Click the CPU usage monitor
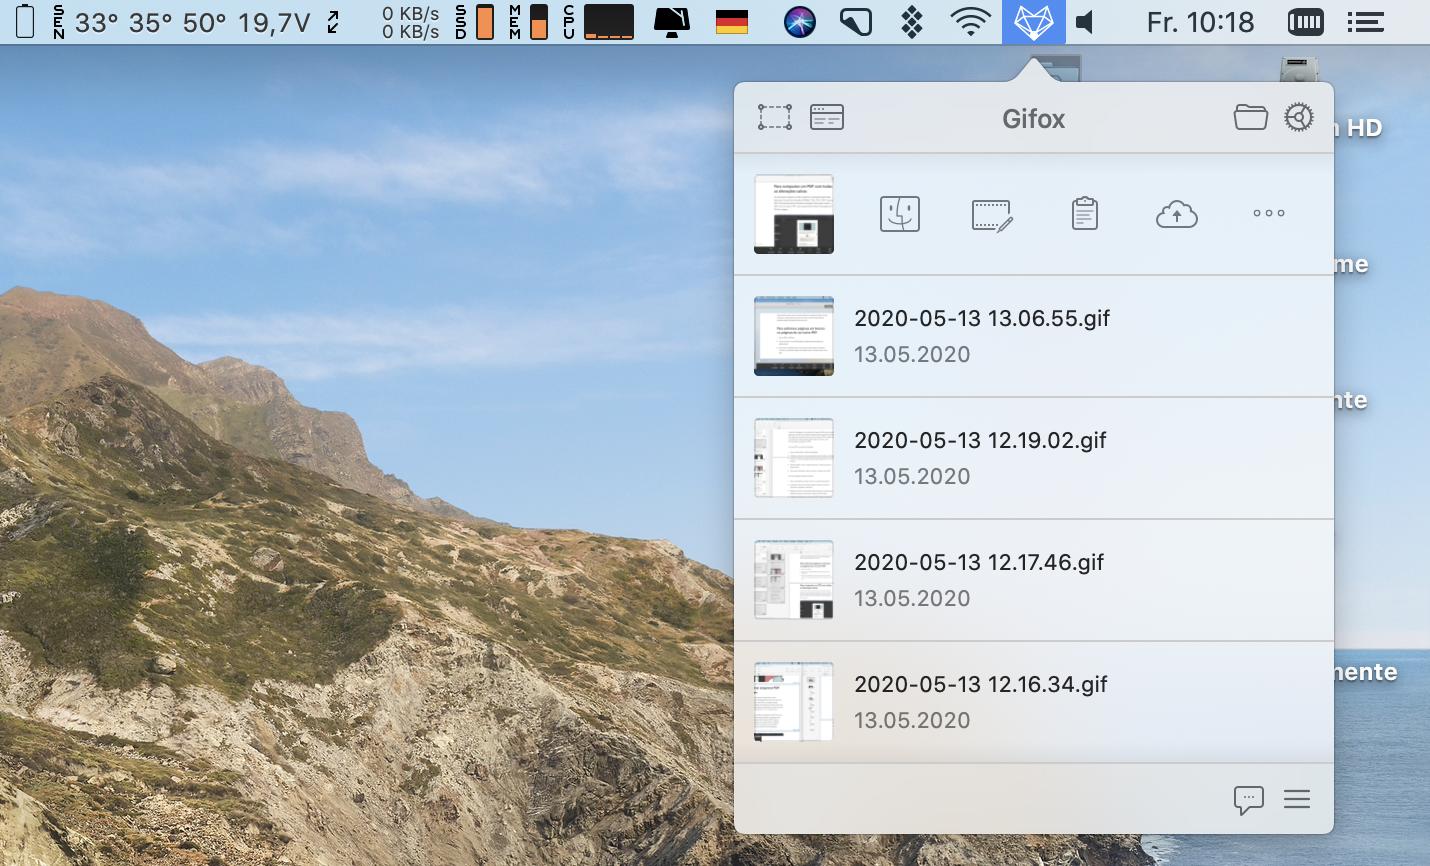This screenshot has height=866, width=1430. point(598,22)
